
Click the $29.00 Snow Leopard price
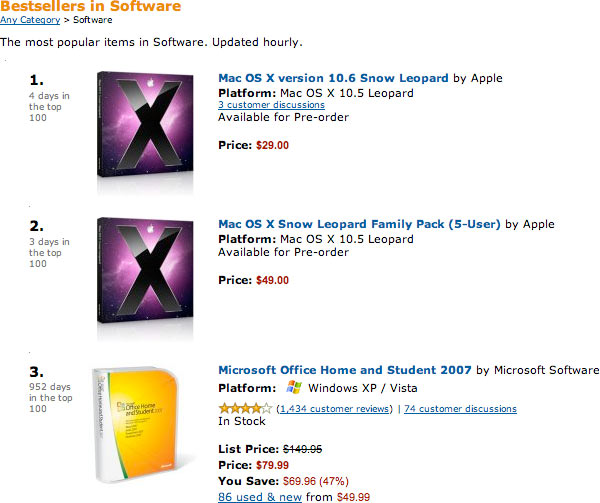tap(272, 145)
